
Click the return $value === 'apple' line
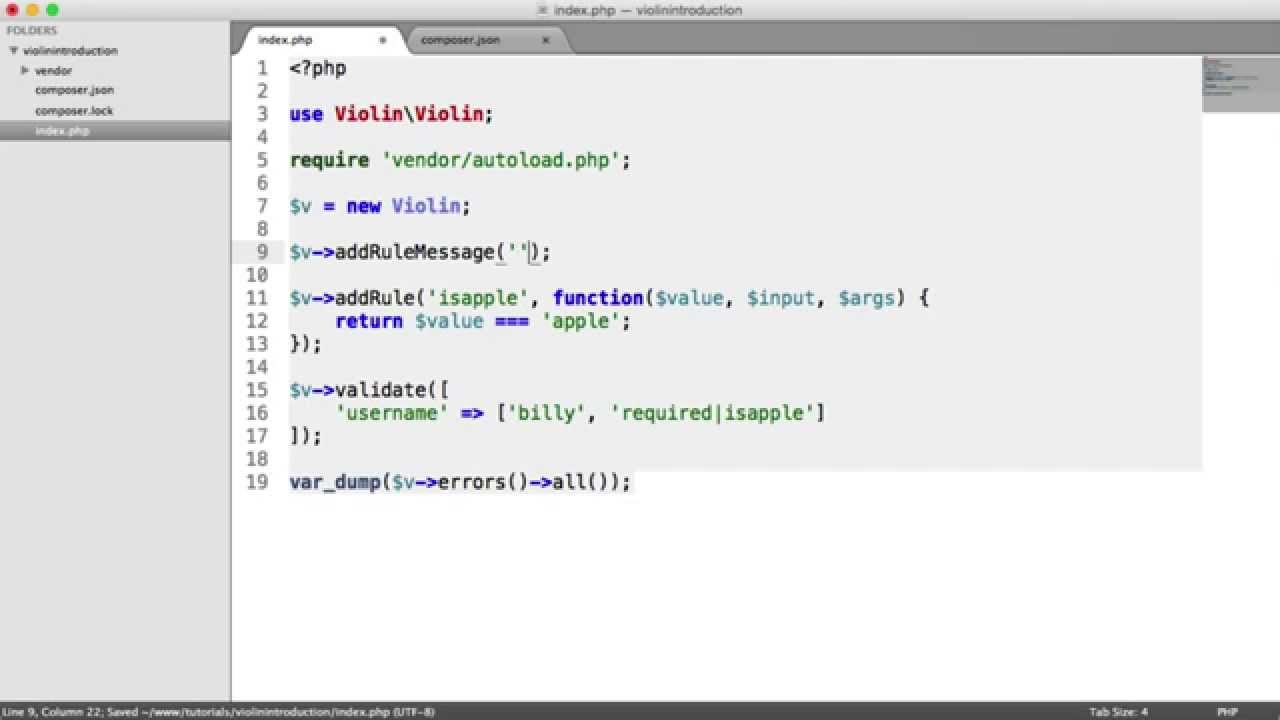coord(483,321)
